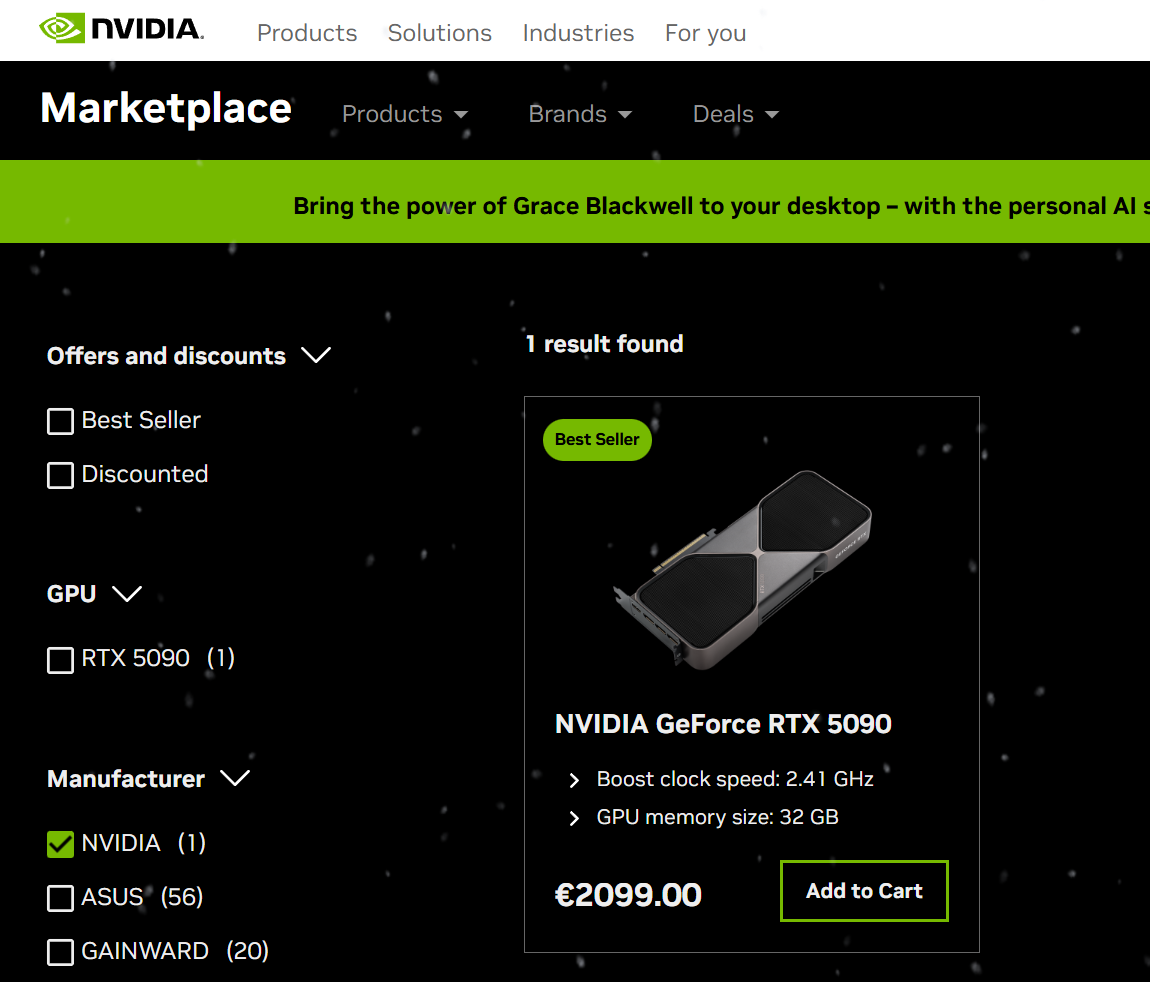The width and height of the screenshot is (1150, 982).
Task: Collapse the Offers and discounts filter section
Action: click(x=317, y=355)
